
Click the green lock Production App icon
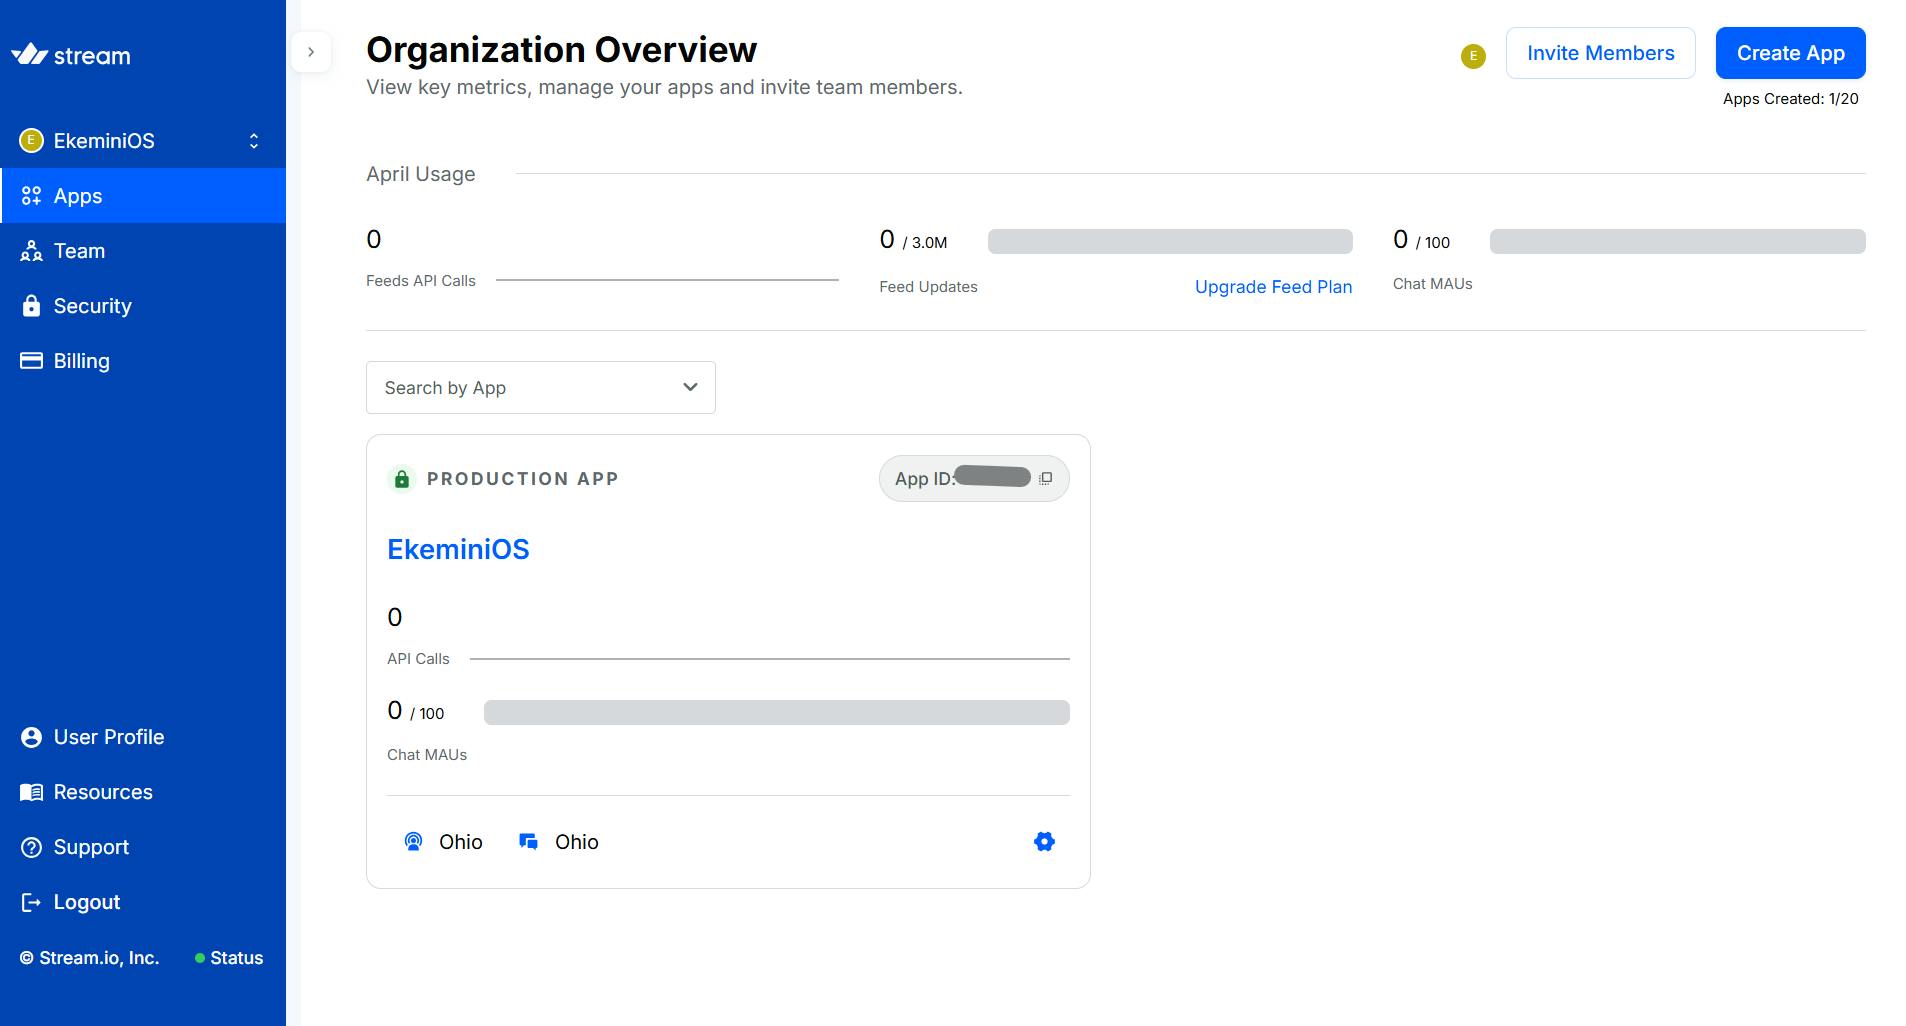click(x=401, y=479)
